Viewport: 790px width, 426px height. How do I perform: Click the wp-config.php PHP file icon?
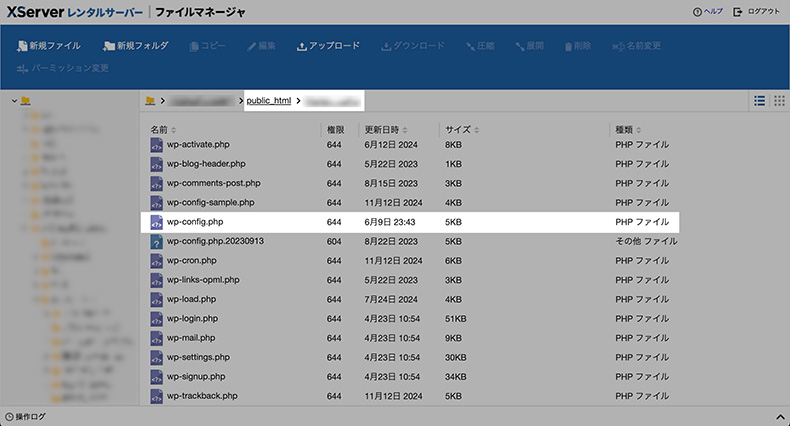(x=157, y=222)
